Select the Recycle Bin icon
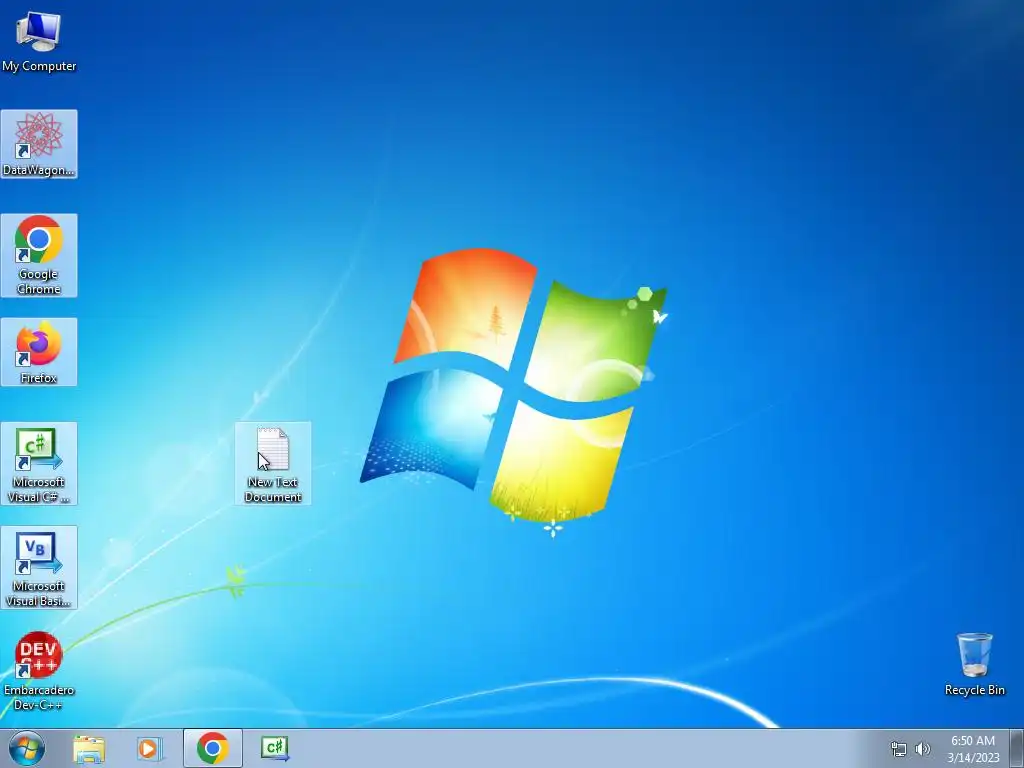1024x768 pixels. point(974,664)
